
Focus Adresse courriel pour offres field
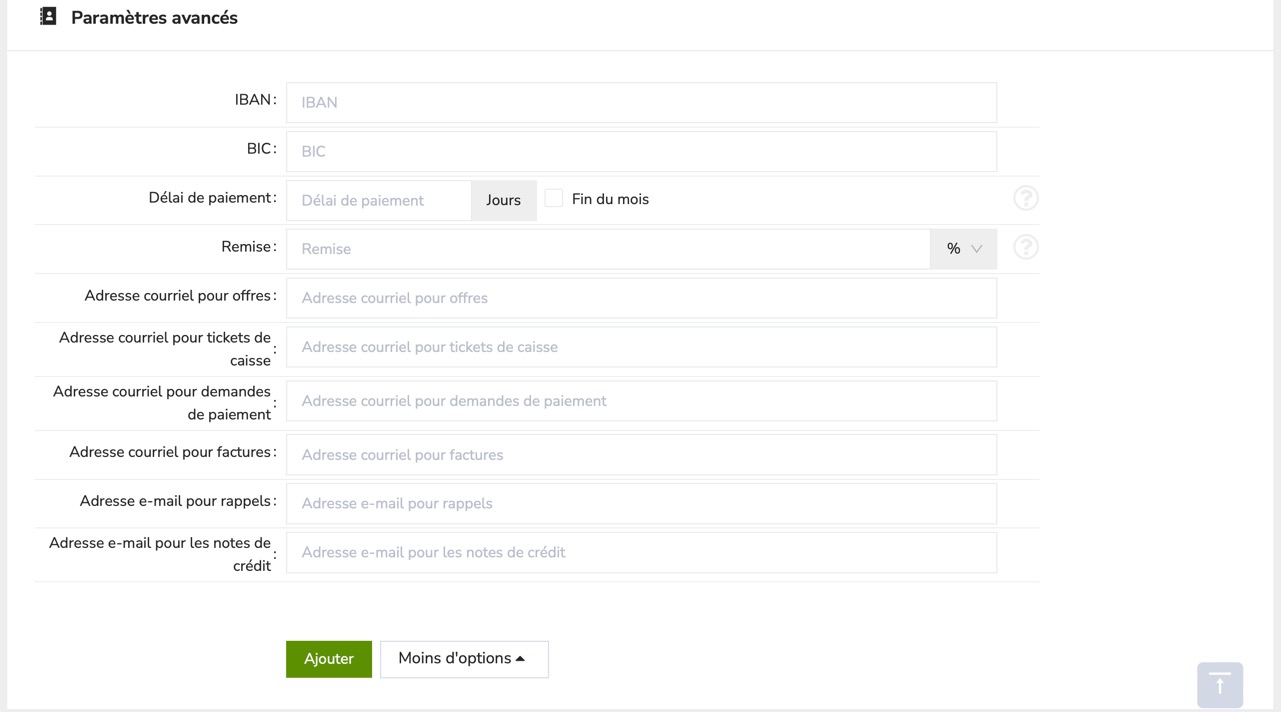point(641,298)
